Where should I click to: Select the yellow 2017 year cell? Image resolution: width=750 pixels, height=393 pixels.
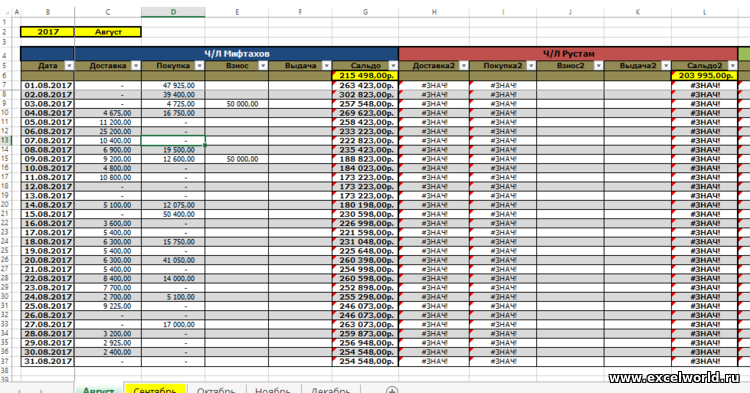point(48,32)
